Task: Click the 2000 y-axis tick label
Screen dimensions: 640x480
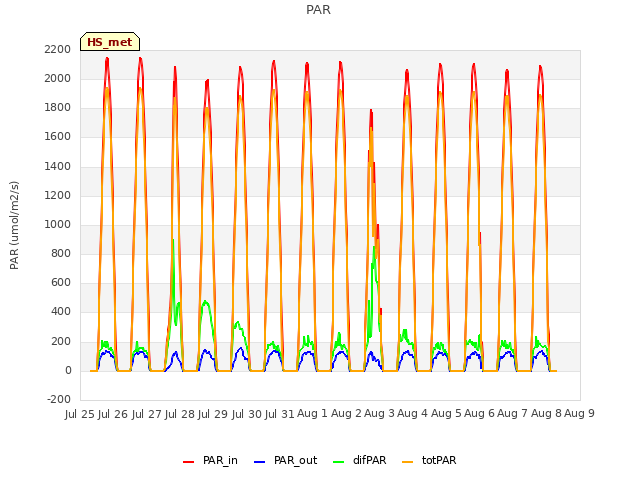Action: [x=58, y=78]
